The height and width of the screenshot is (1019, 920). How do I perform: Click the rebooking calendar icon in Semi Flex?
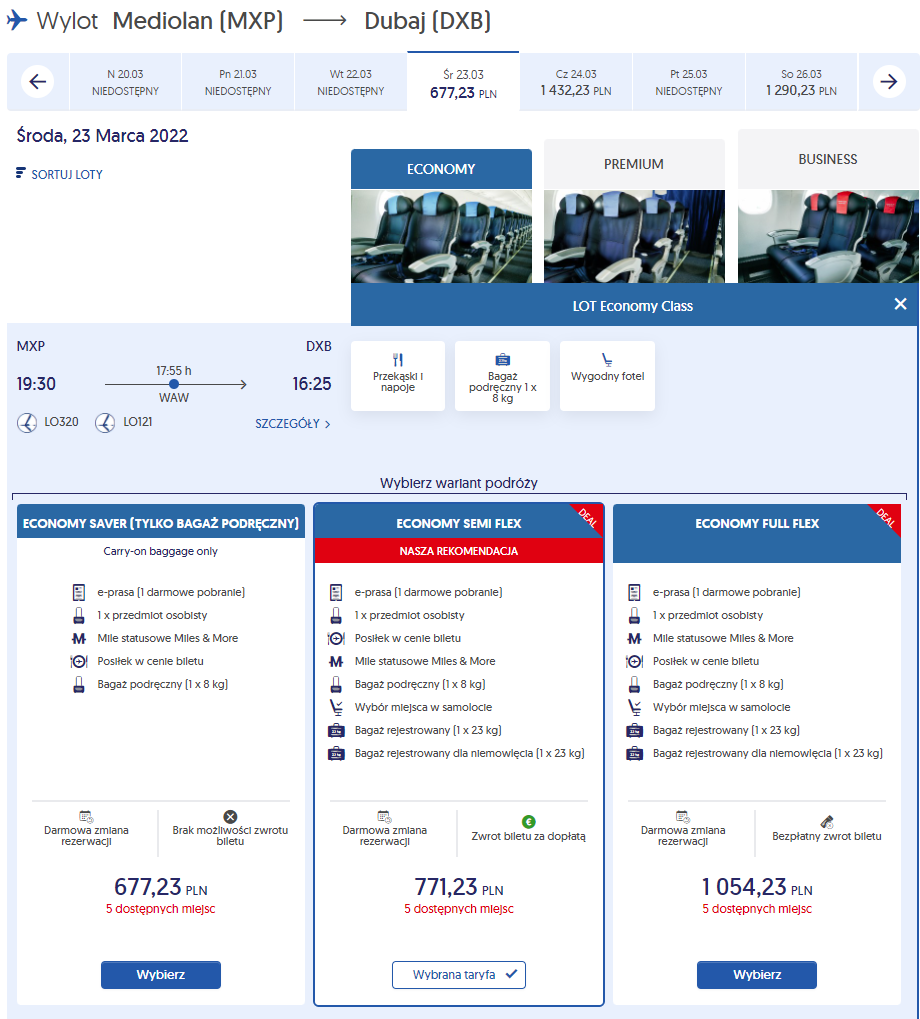click(384, 817)
